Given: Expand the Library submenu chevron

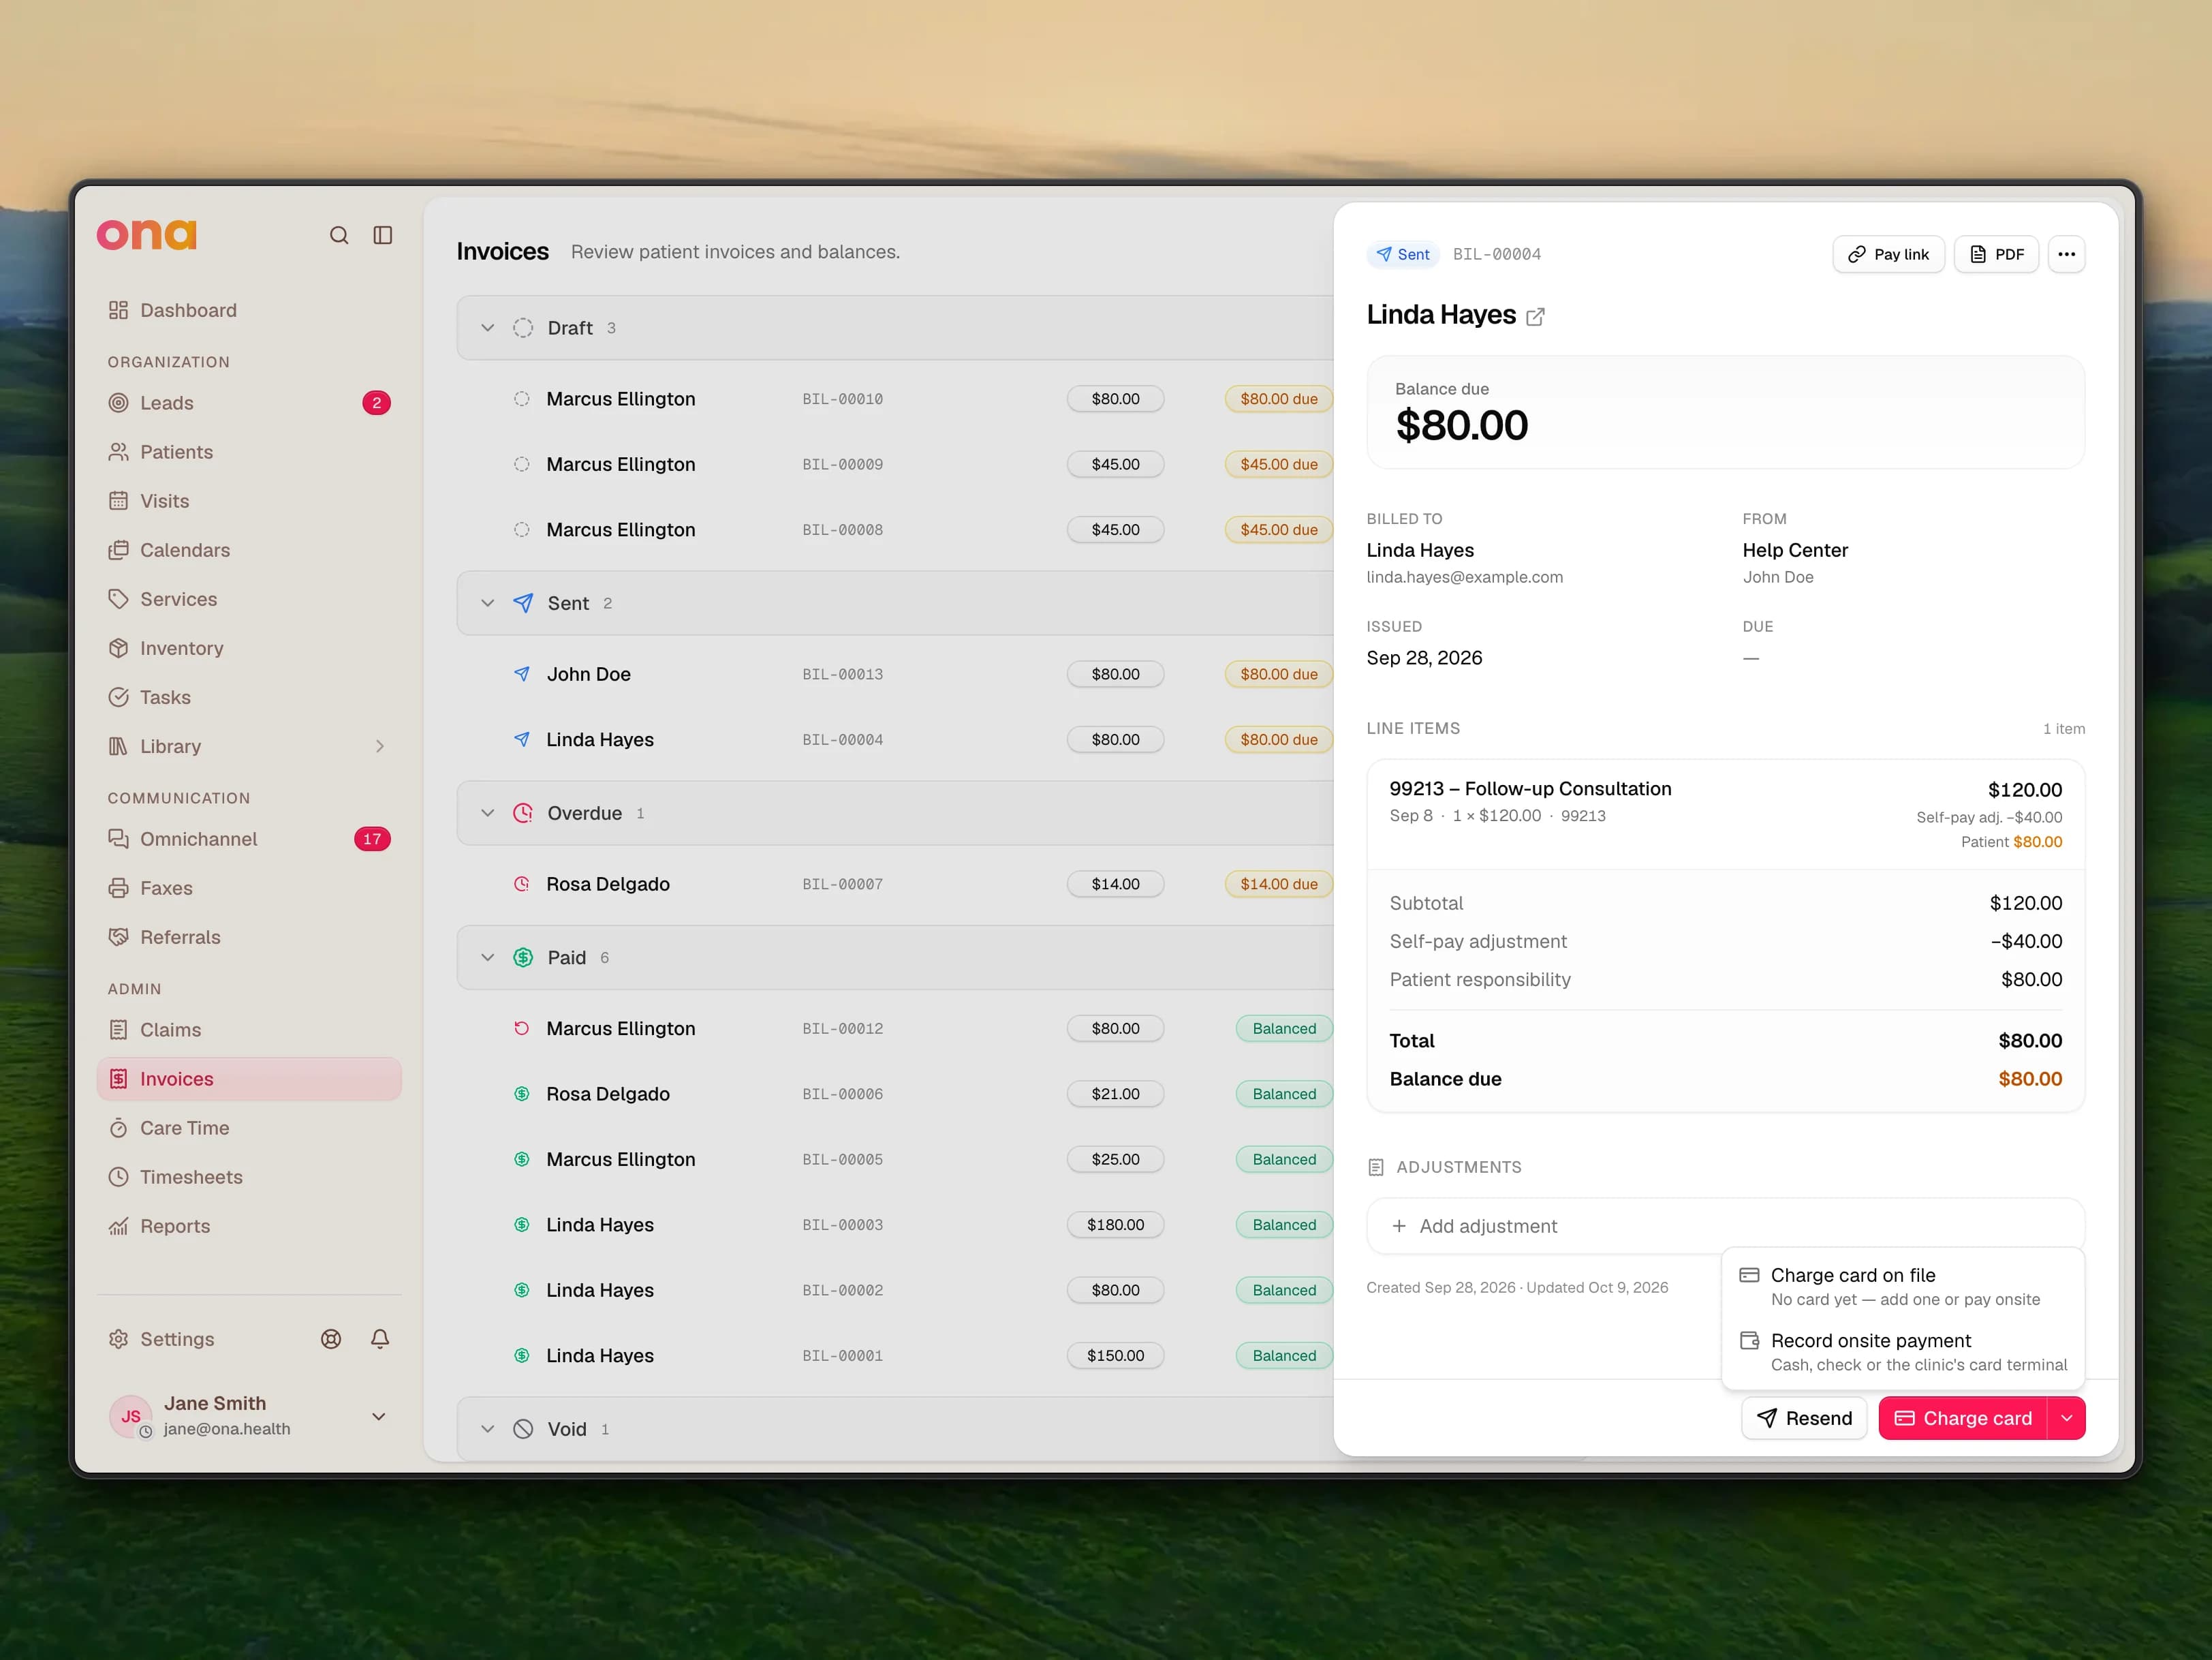Looking at the screenshot, I should click(379, 746).
